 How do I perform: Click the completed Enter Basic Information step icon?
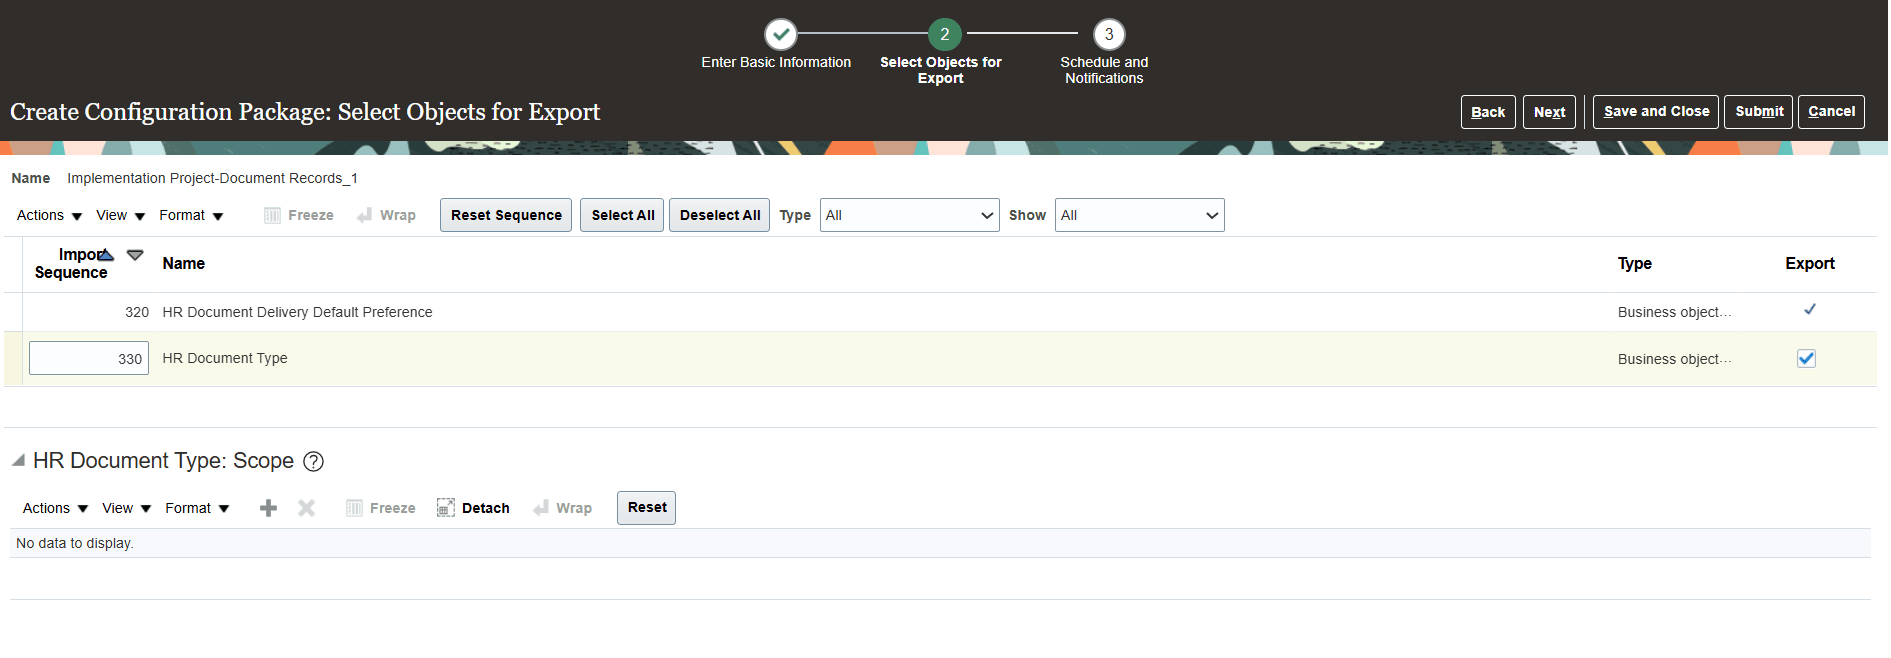coord(780,35)
